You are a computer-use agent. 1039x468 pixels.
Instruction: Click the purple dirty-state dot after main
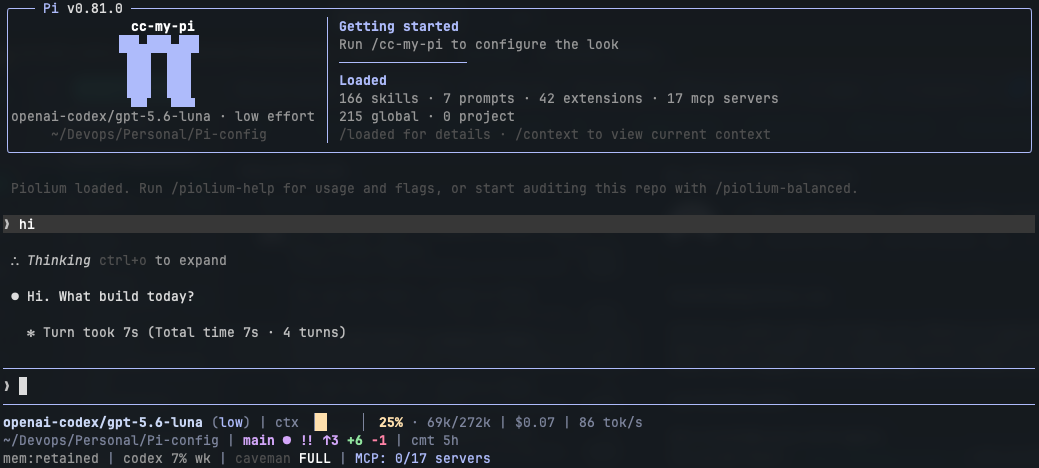coord(287,440)
